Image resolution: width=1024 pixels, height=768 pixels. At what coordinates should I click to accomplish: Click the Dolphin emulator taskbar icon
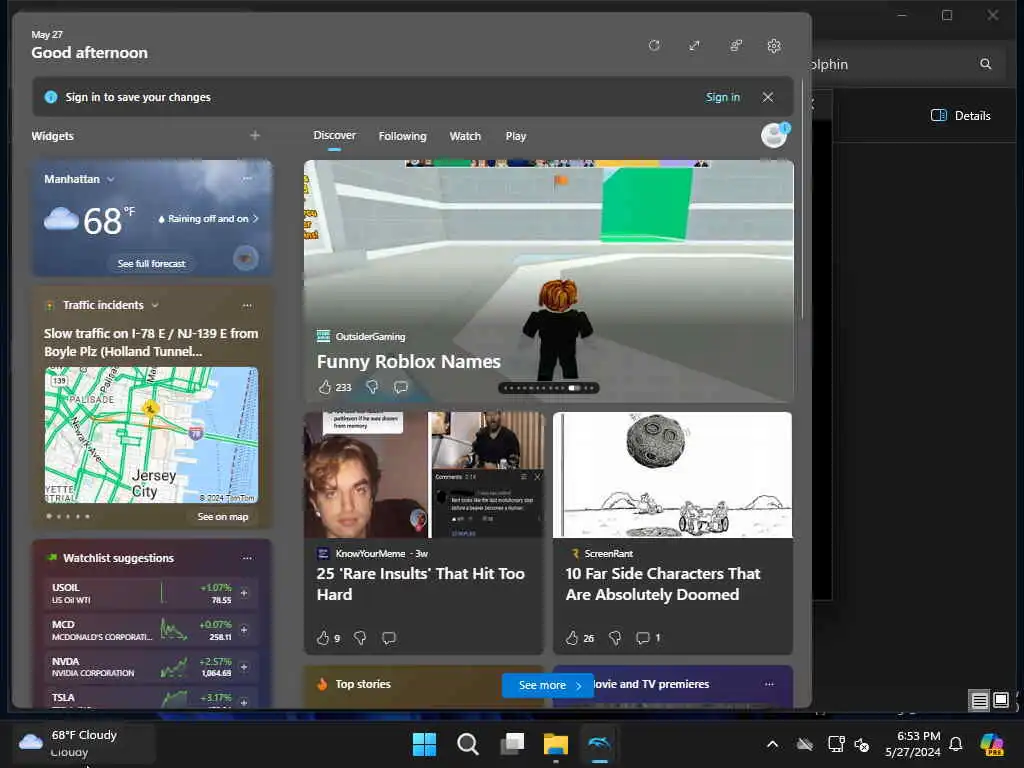[600, 743]
